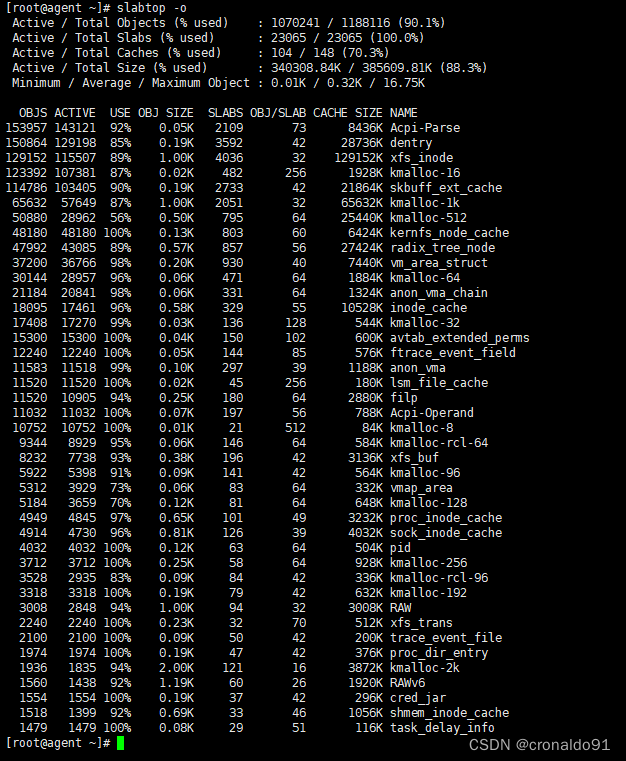Click the 'Minimum / Average / Maximum Object' label

tap(131, 83)
